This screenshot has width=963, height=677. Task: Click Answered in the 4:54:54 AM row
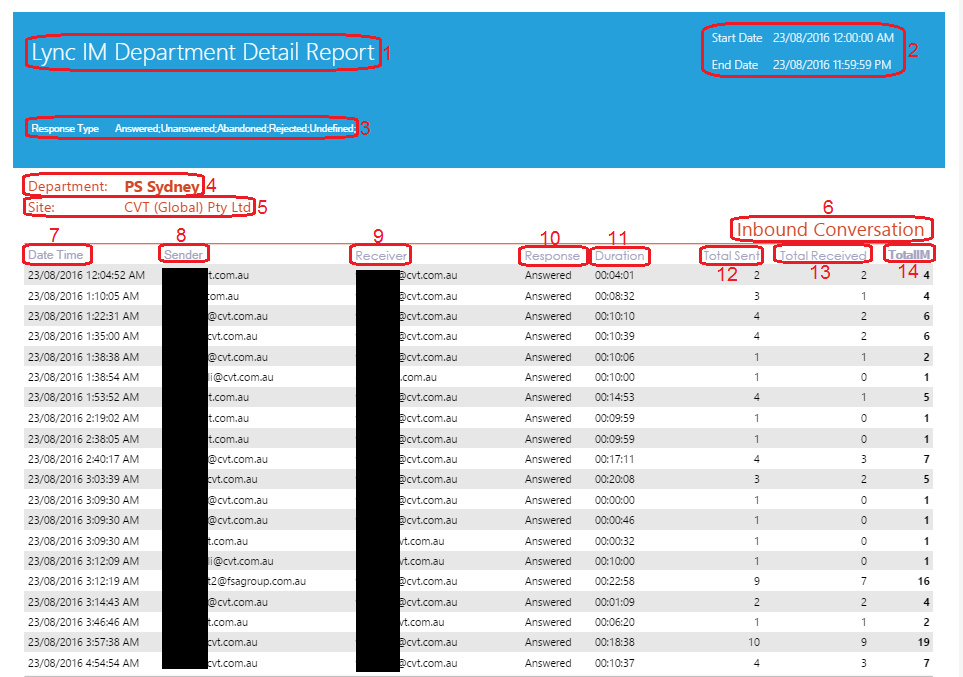point(548,663)
